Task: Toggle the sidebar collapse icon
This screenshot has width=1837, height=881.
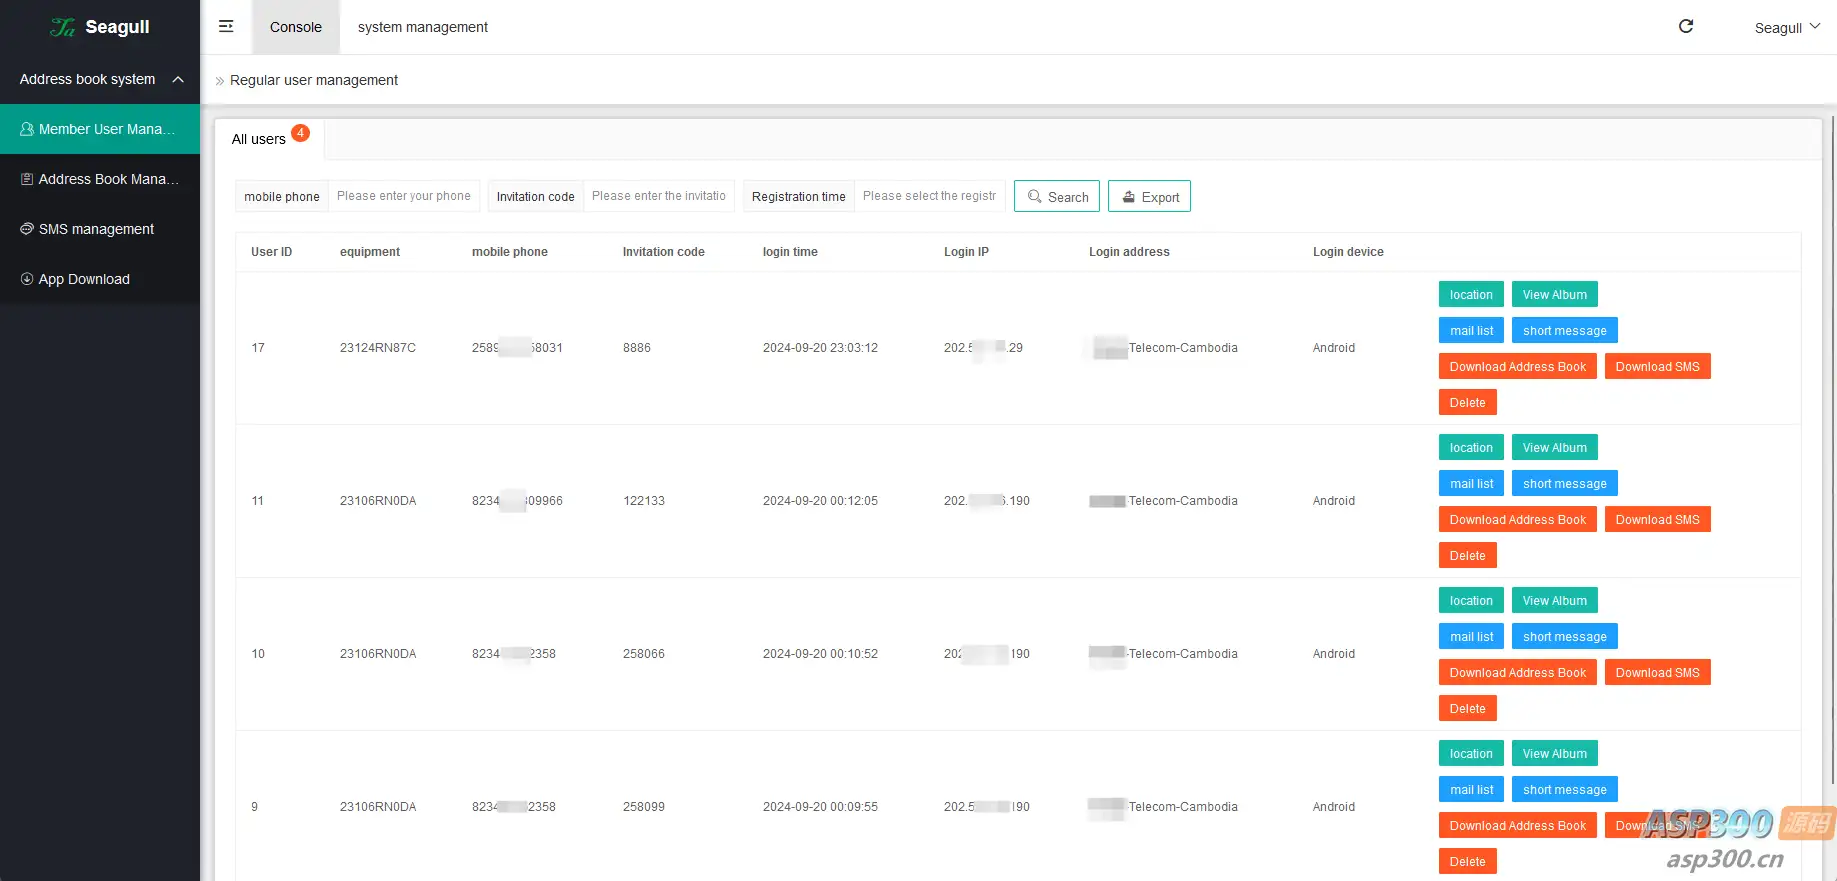Action: (x=226, y=26)
